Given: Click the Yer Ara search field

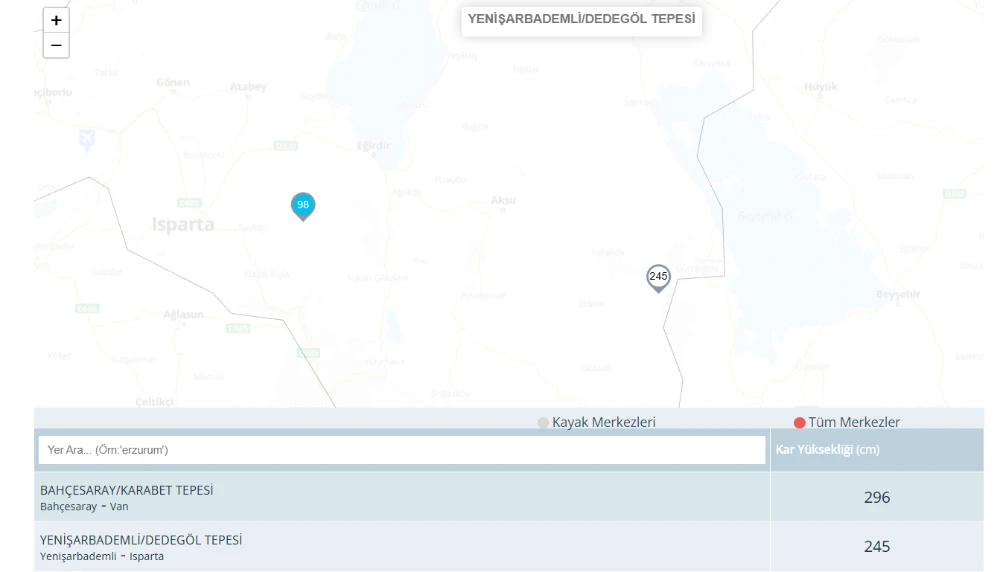Looking at the screenshot, I should pos(401,450).
